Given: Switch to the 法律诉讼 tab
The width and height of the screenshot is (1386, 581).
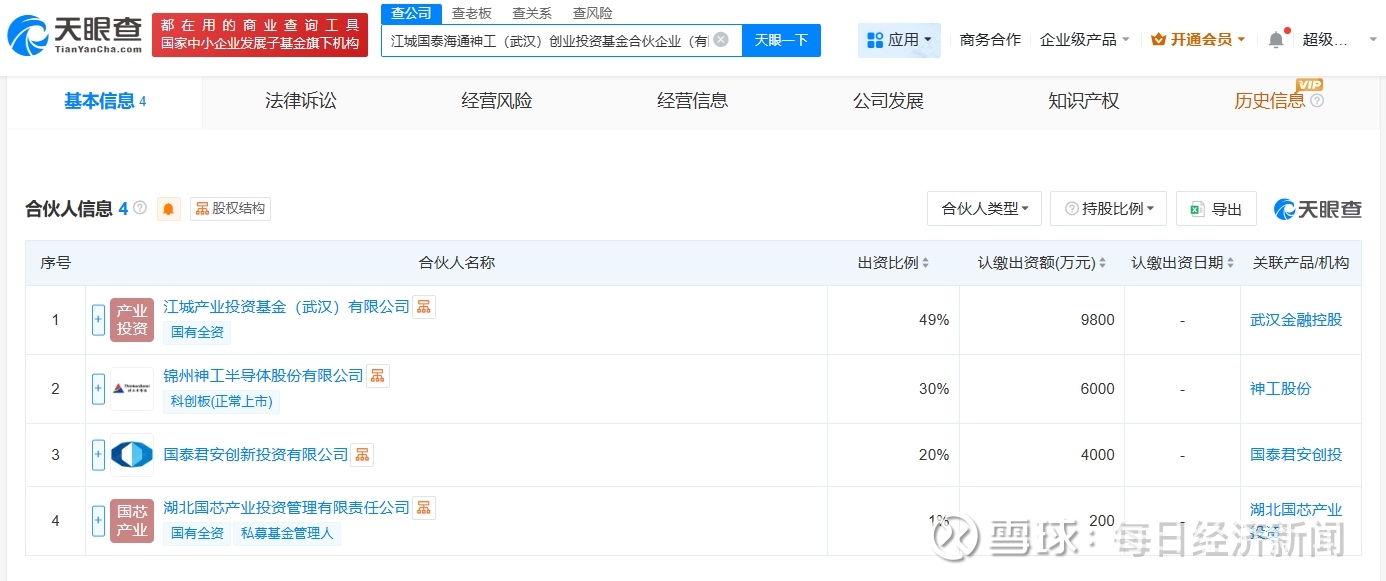Looking at the screenshot, I should click(301, 101).
